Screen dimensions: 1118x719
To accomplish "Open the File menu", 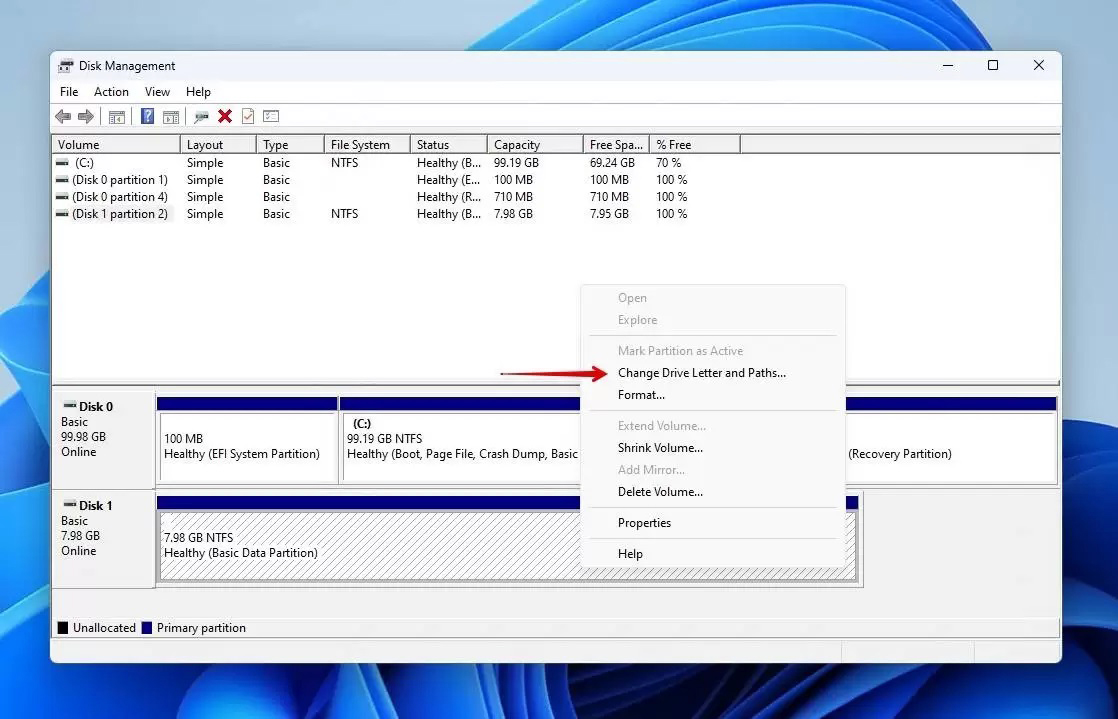I will (69, 92).
